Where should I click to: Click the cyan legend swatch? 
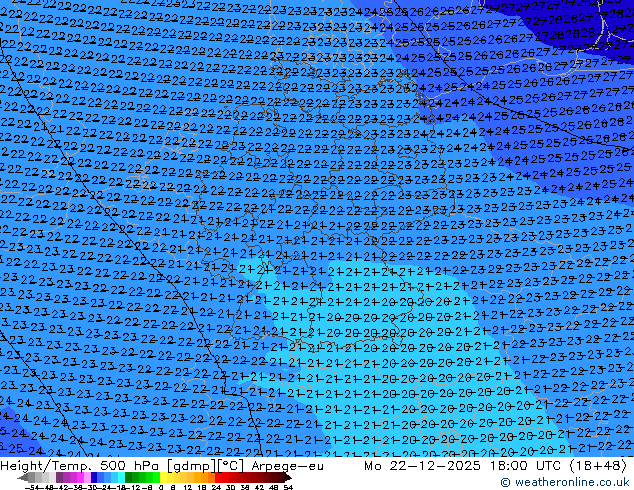[121, 477]
